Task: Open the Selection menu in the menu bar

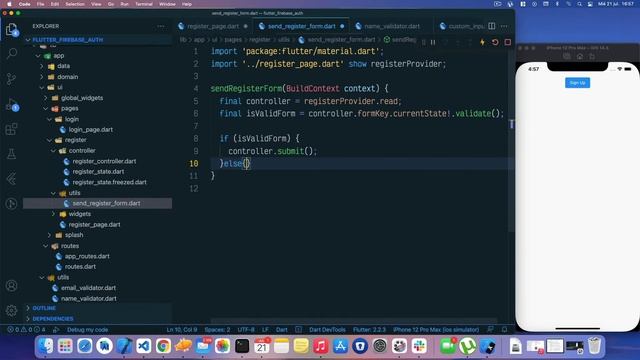Action: coord(75,4)
